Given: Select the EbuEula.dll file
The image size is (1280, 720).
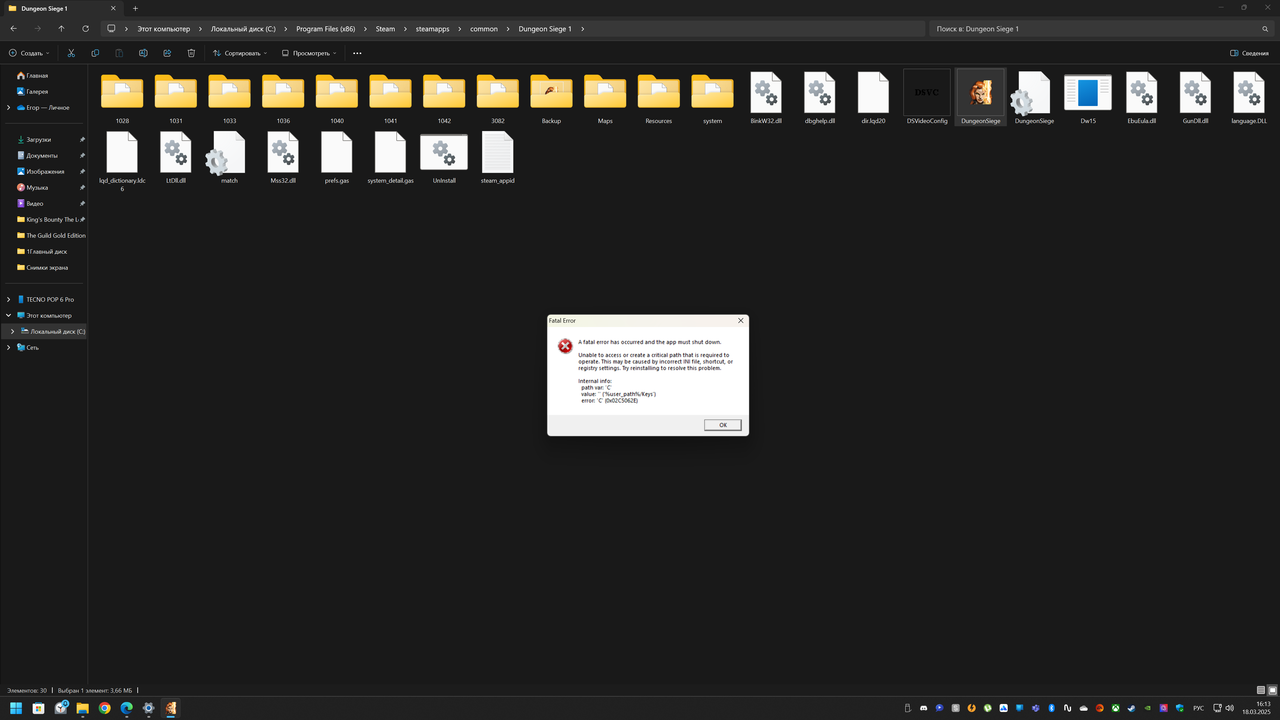Looking at the screenshot, I should [1141, 98].
